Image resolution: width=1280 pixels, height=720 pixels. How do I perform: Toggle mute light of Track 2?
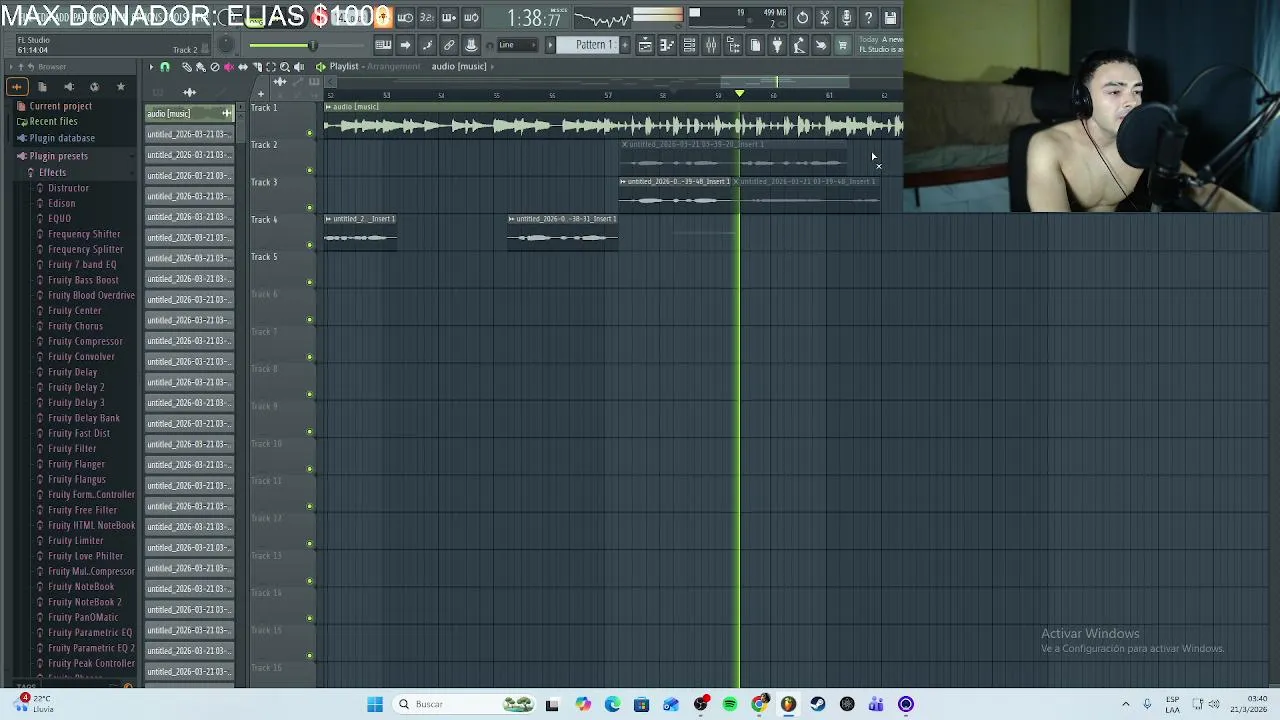[x=309, y=170]
